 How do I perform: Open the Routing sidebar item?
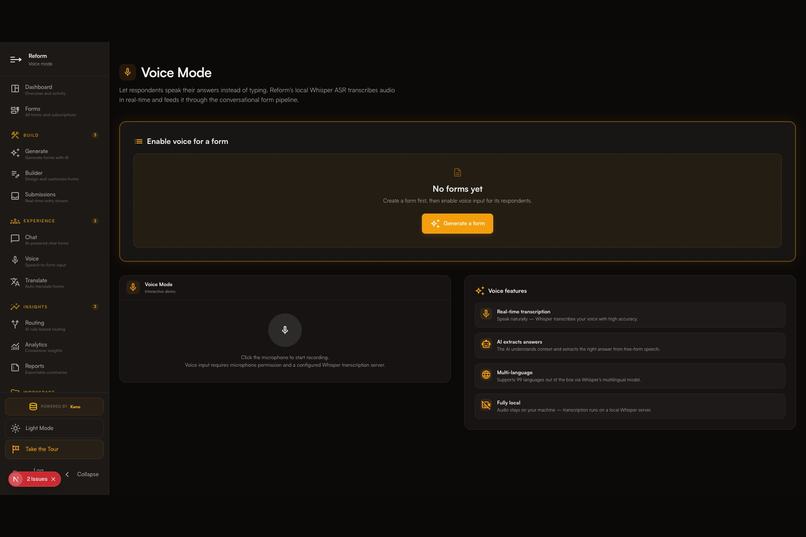pos(54,325)
